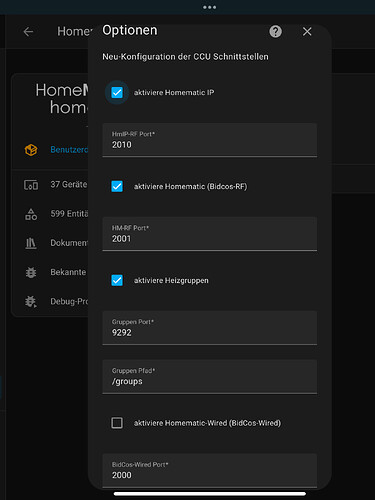Open the Benutzerdefiniert link
Image resolution: width=375 pixels, height=500 pixels.
[x=69, y=150]
